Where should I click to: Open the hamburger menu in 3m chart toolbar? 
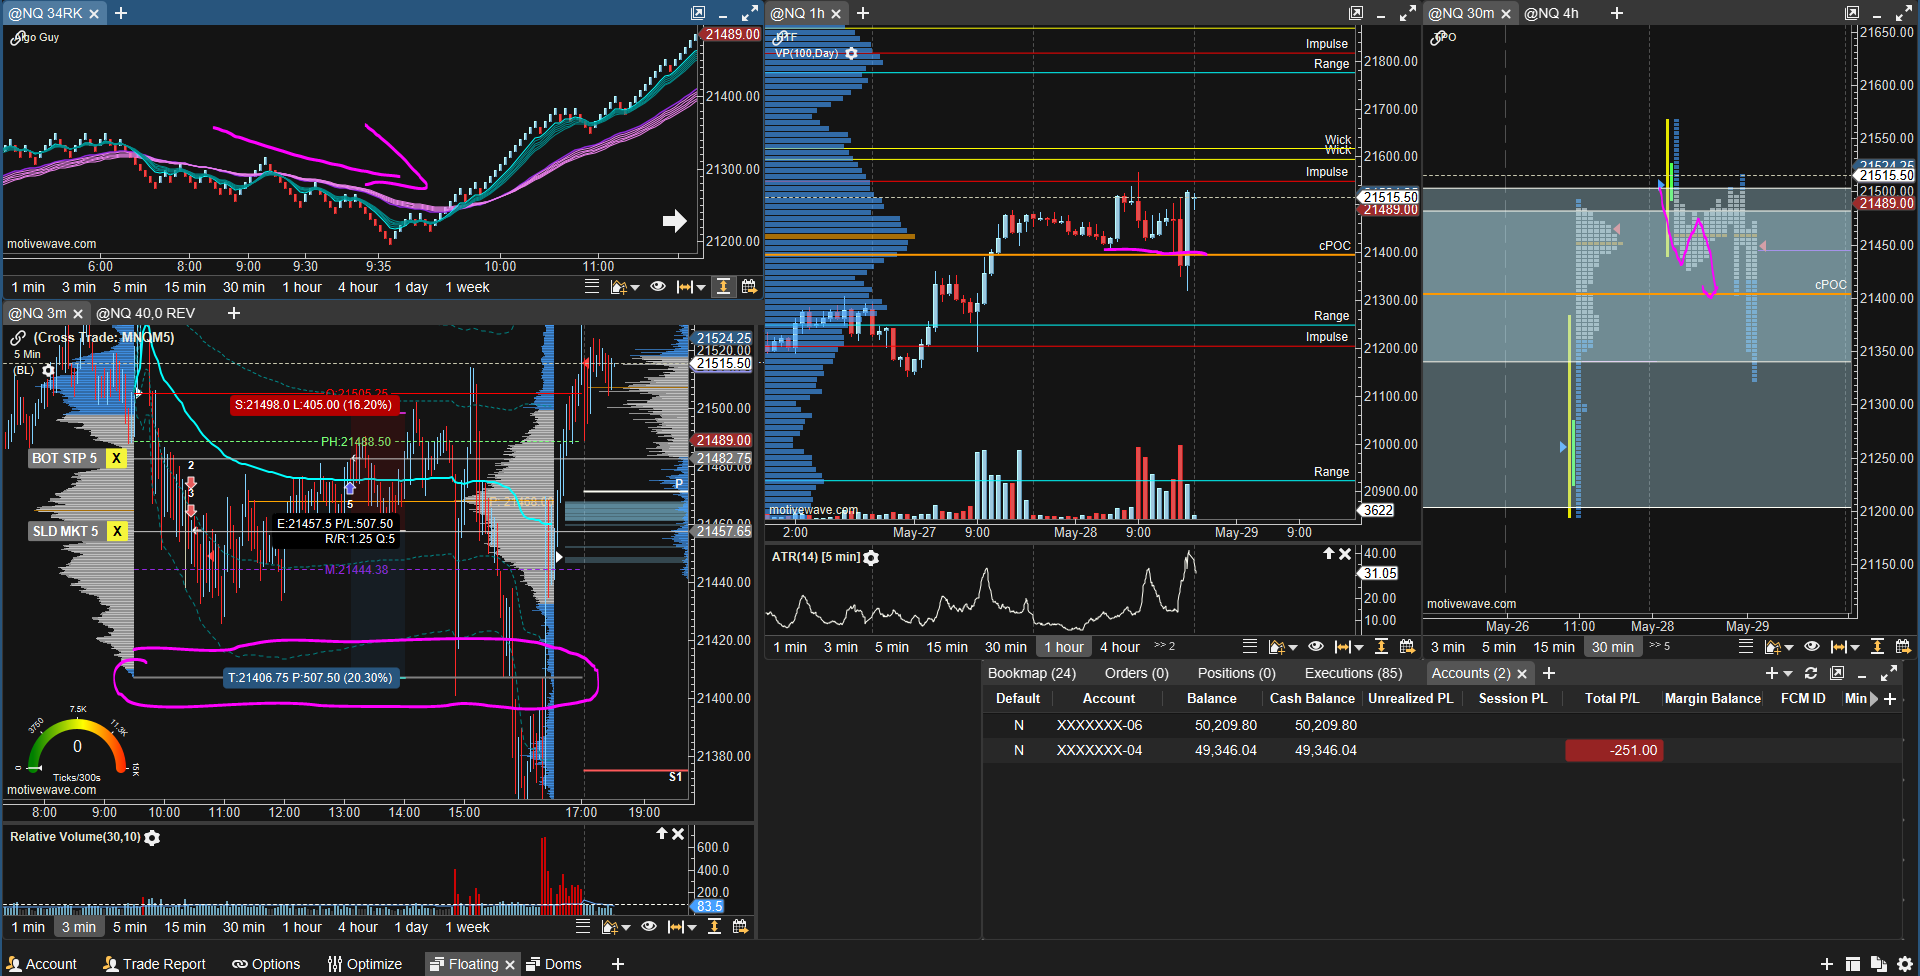tap(583, 927)
